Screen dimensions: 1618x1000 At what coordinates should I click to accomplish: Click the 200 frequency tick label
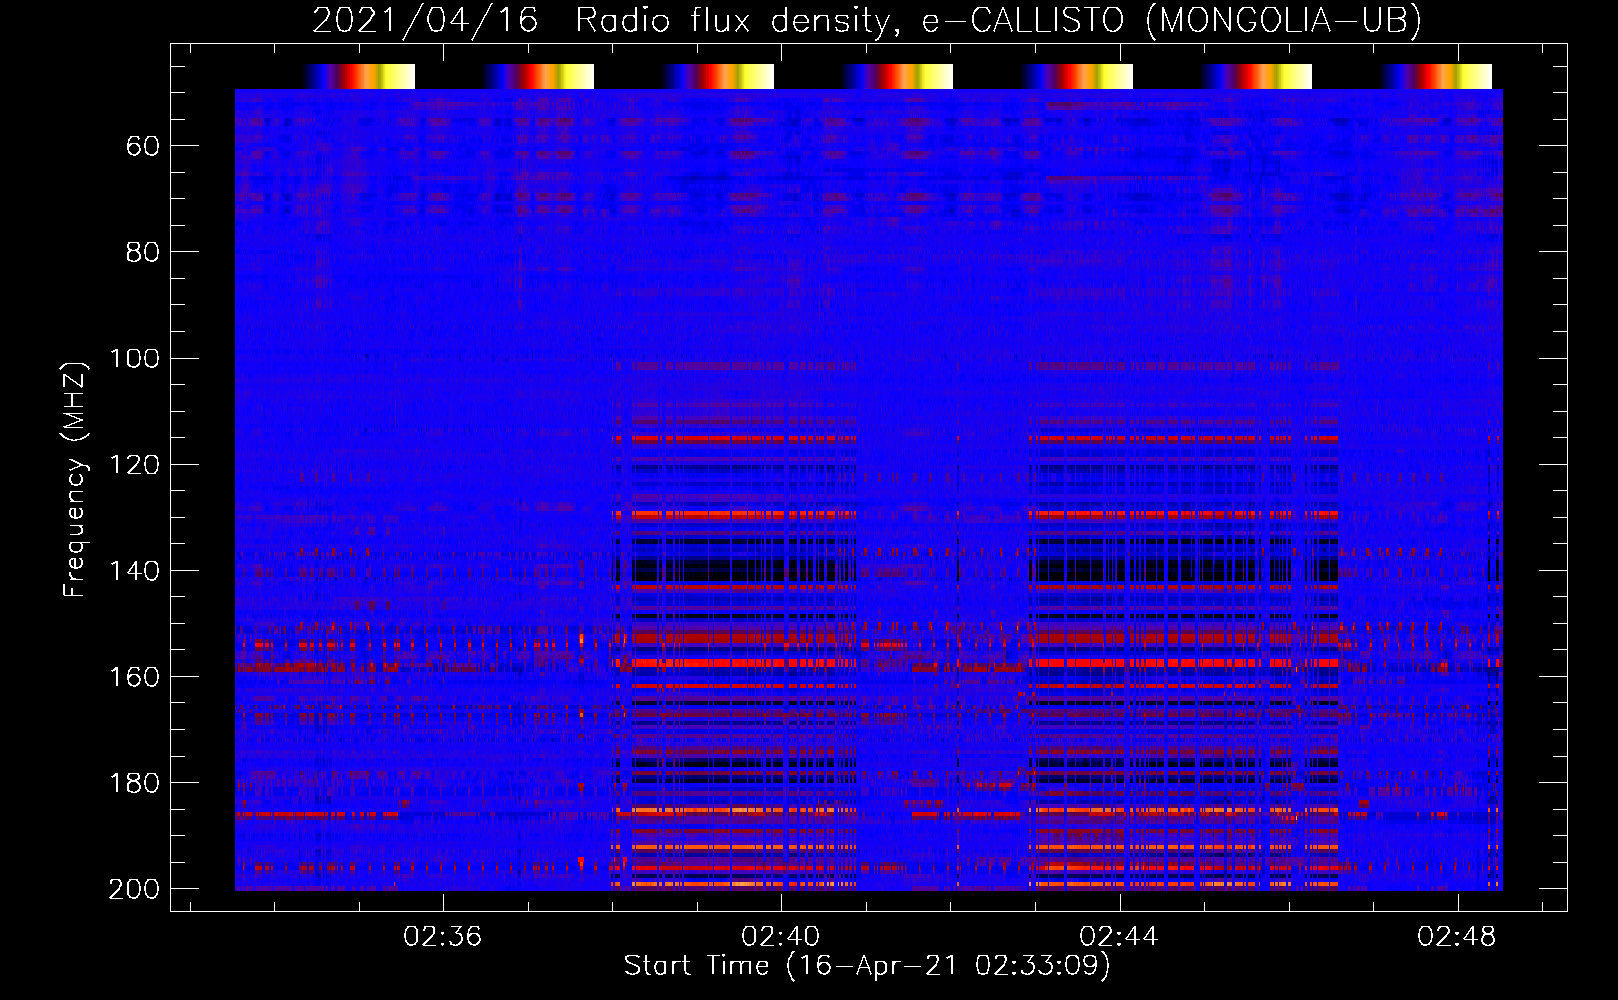(x=135, y=889)
